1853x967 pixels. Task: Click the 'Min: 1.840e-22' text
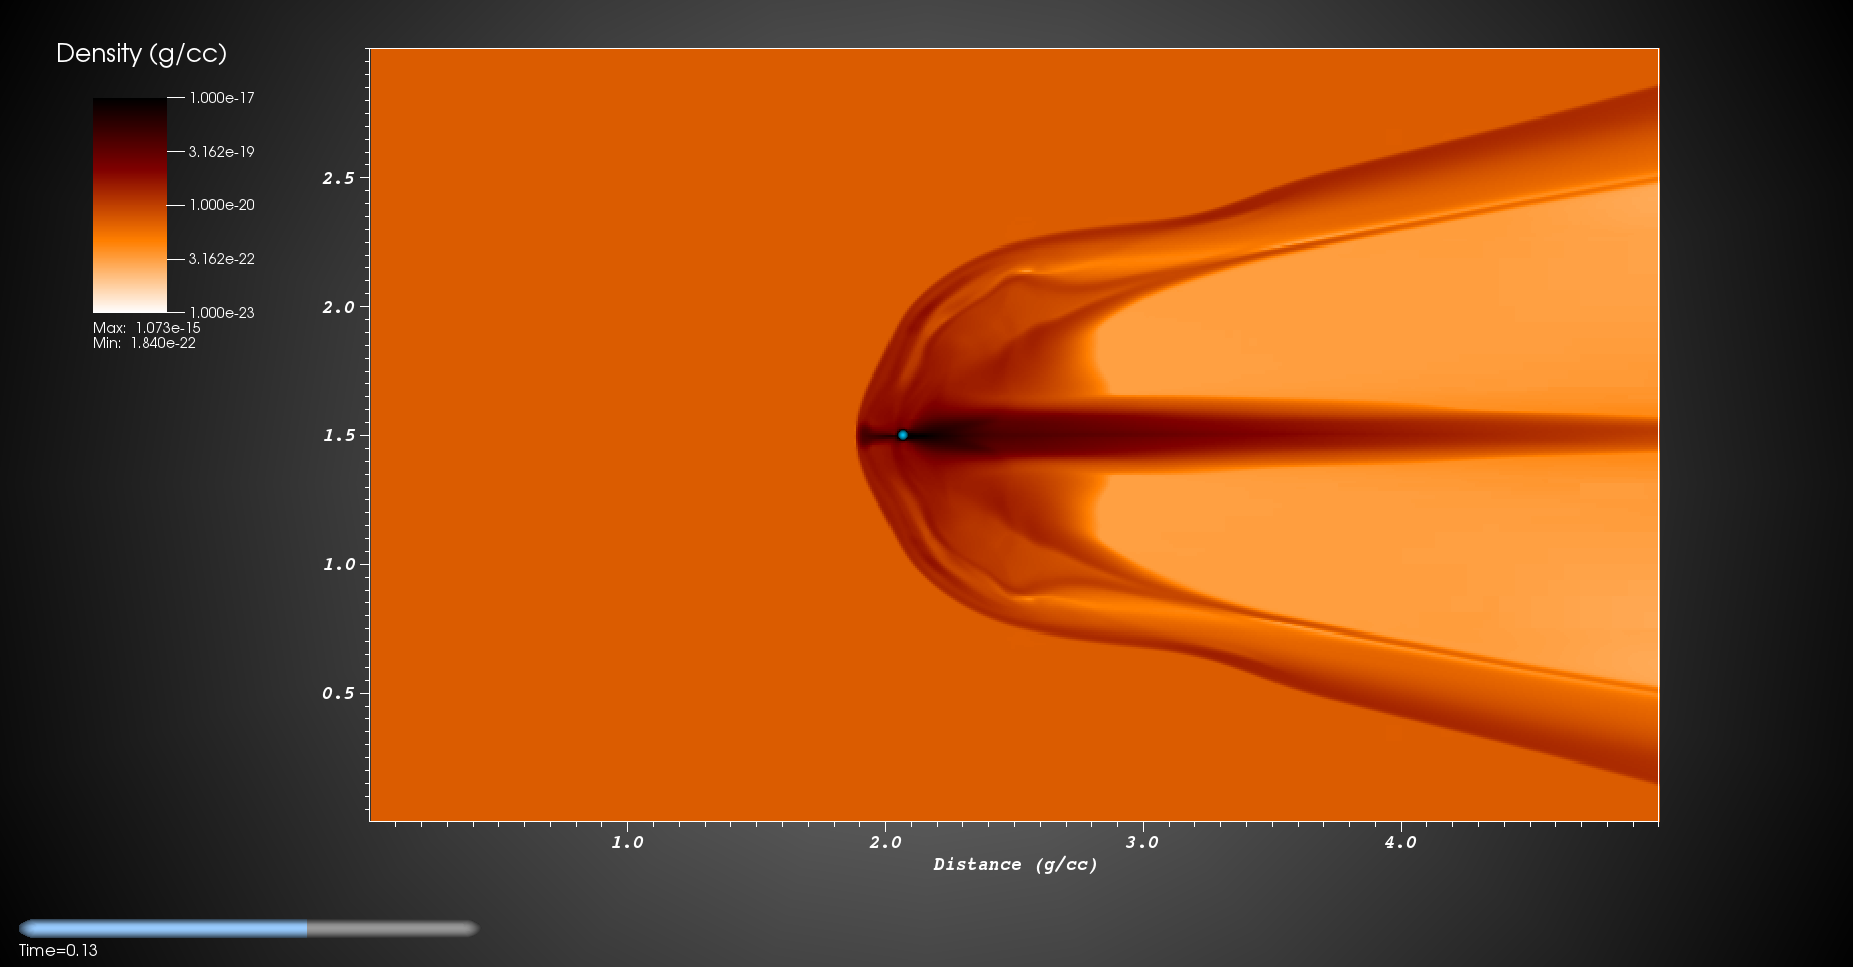point(144,343)
